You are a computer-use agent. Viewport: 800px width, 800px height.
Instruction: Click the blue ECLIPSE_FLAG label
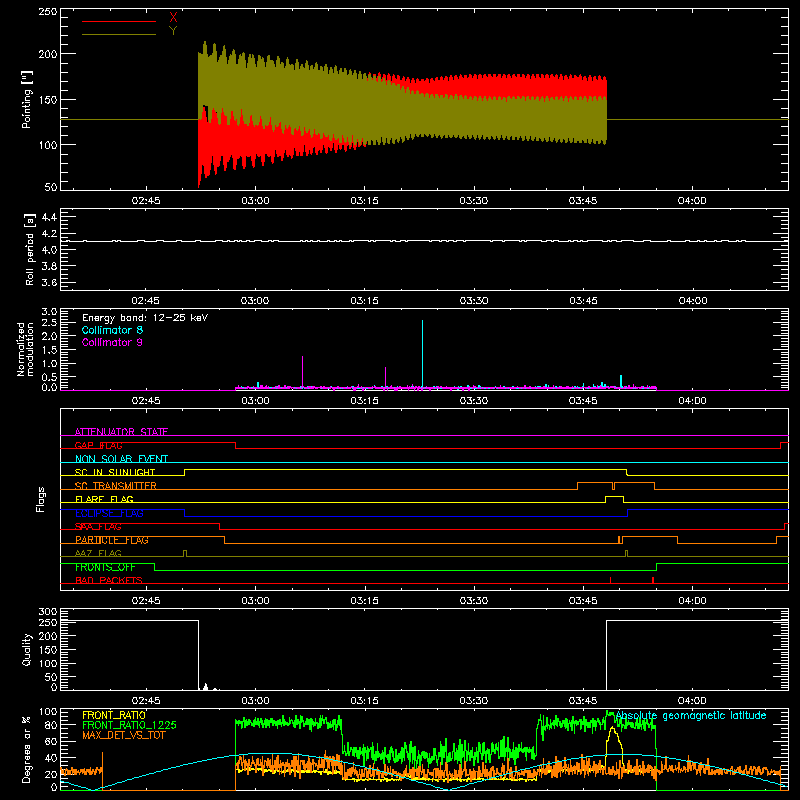pos(109,513)
